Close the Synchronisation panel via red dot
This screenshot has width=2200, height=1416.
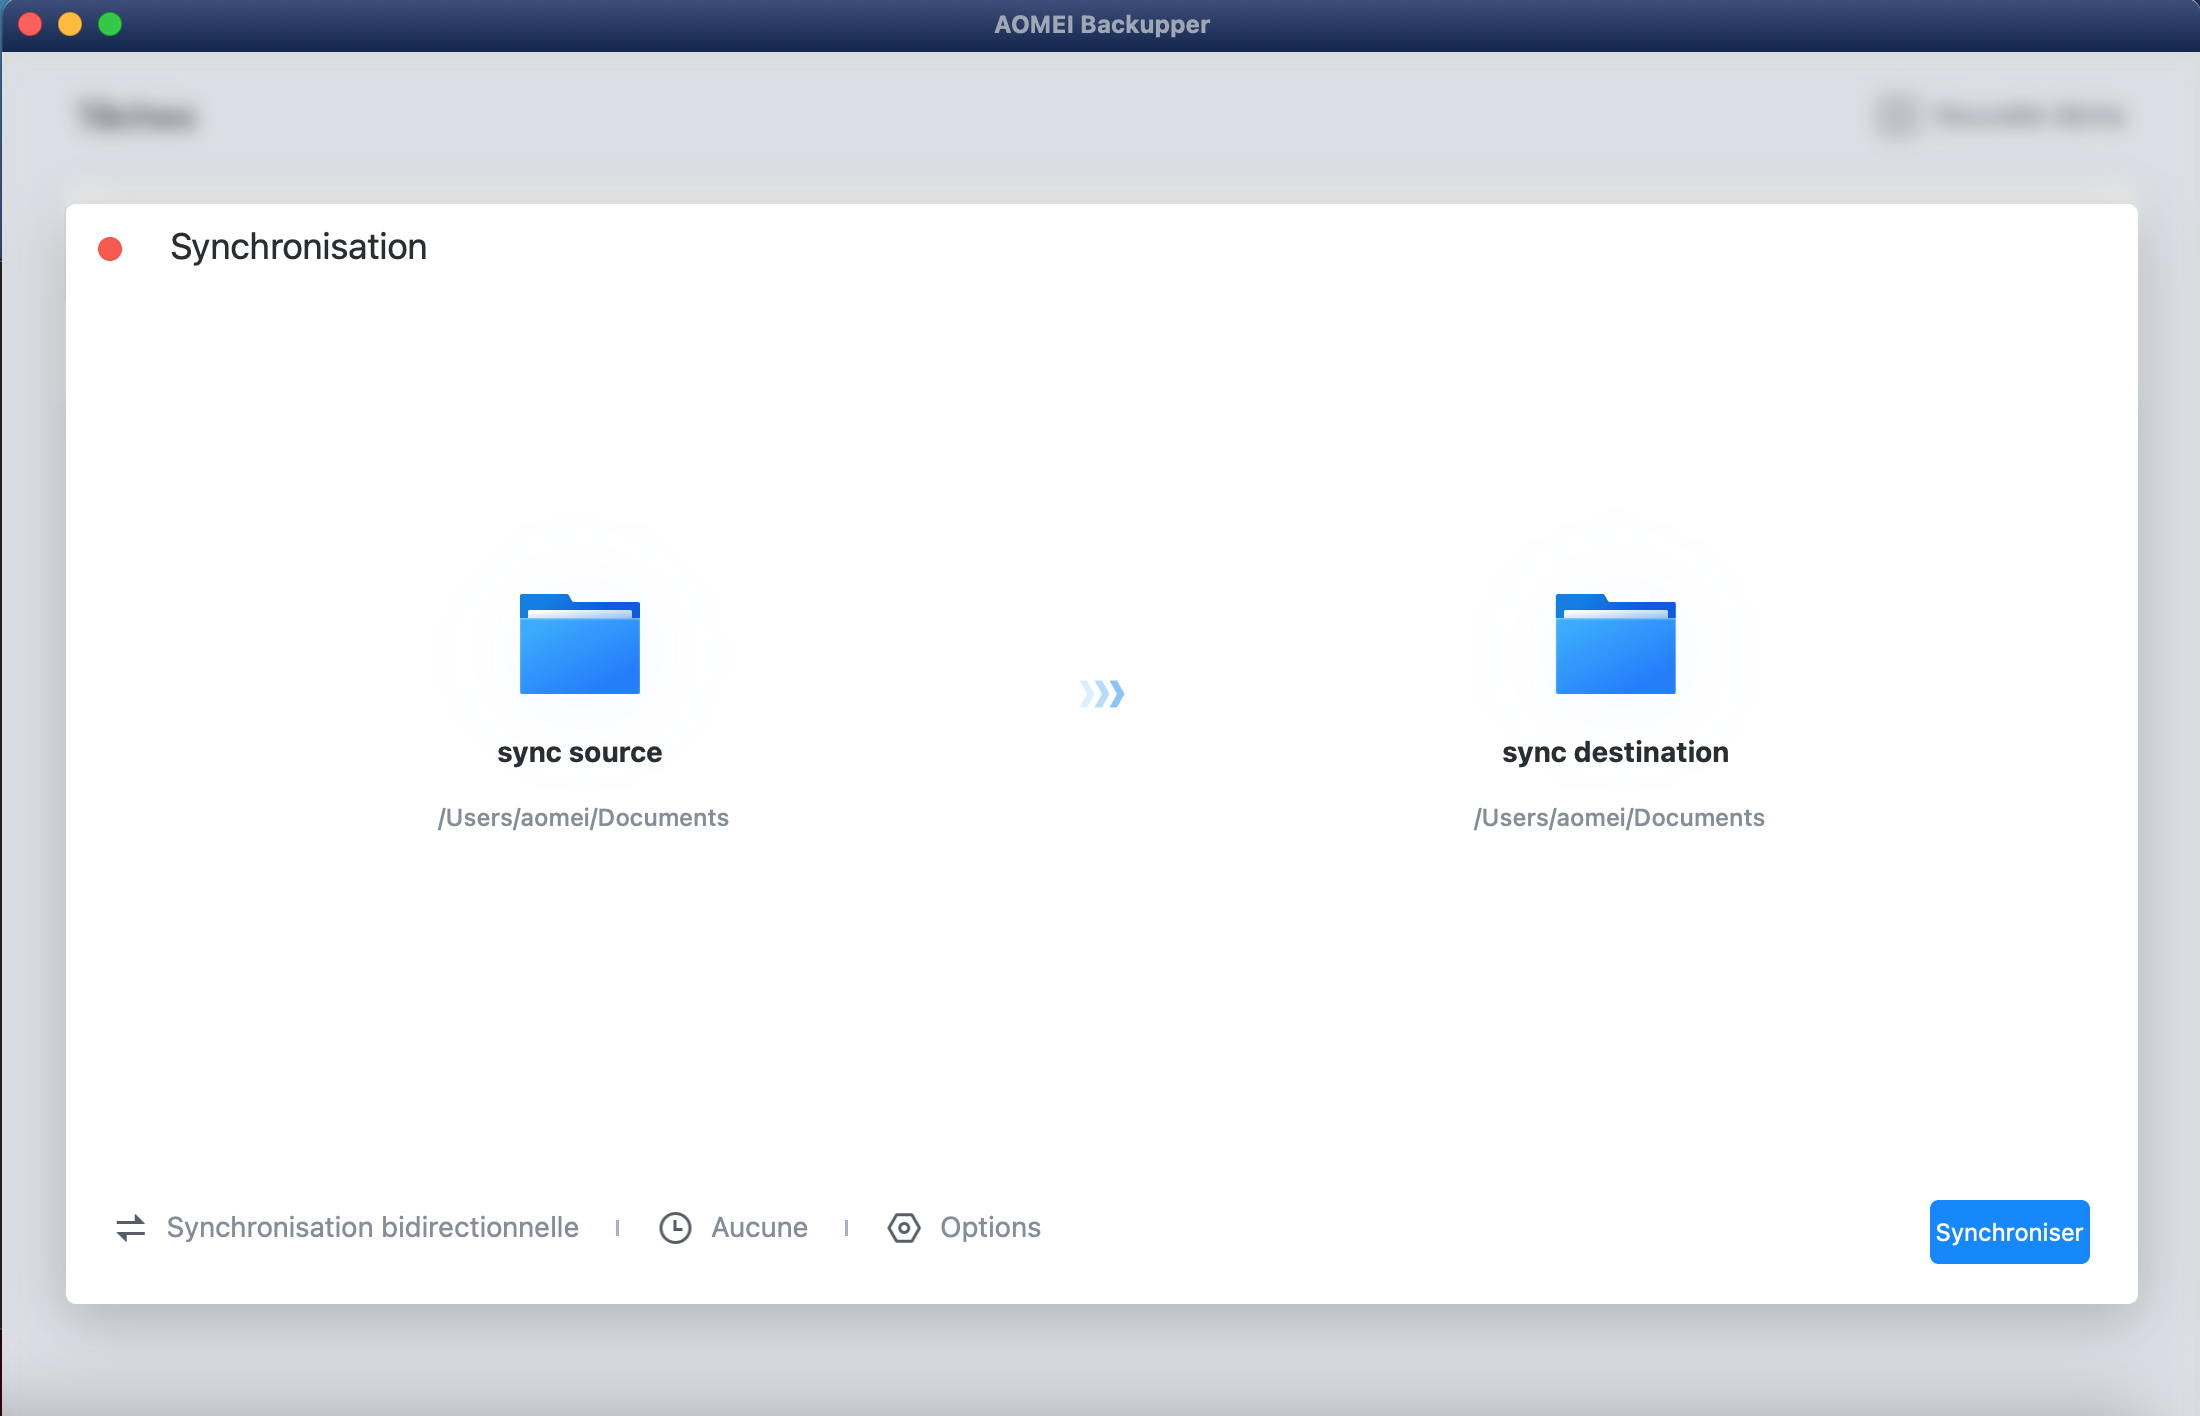click(110, 248)
